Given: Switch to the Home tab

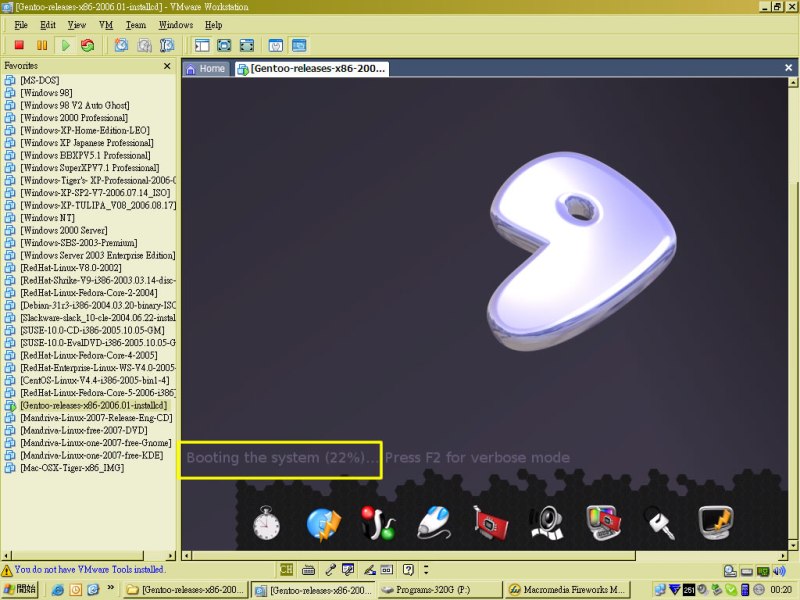Looking at the screenshot, I should pyautogui.click(x=206, y=68).
